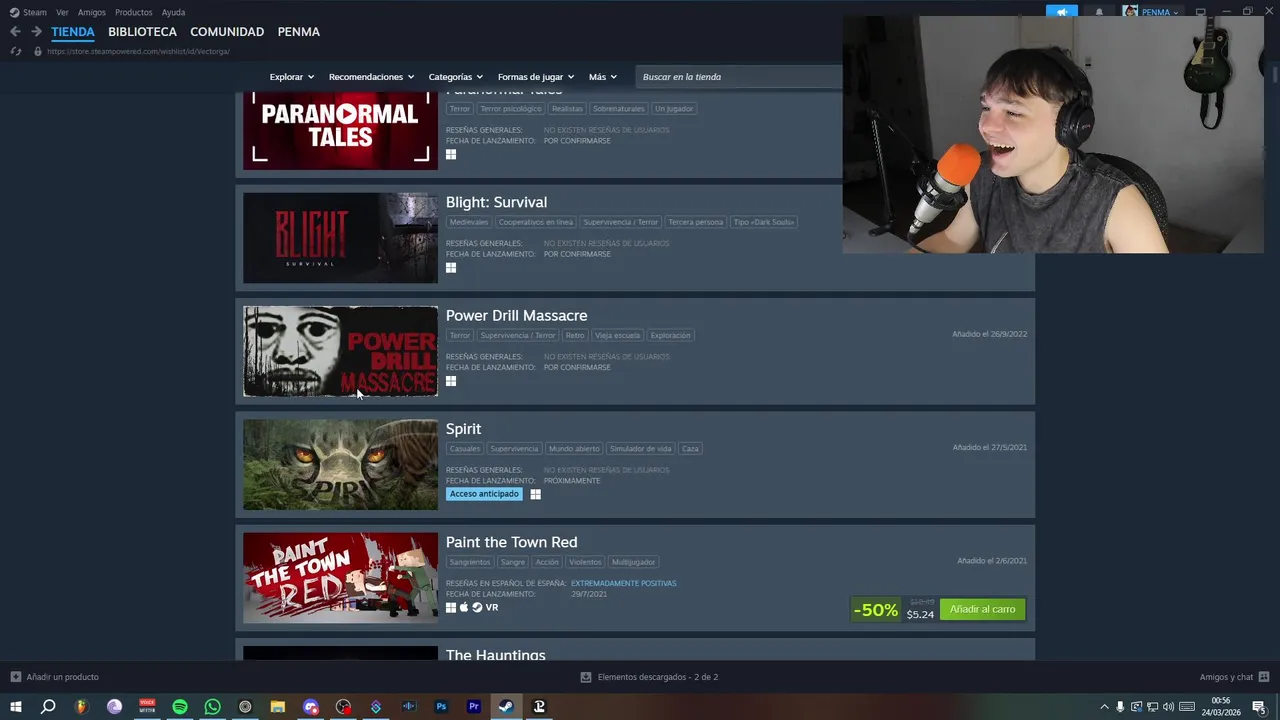
Task: Open the Steam announcements megaphone button
Action: tap(1062, 12)
